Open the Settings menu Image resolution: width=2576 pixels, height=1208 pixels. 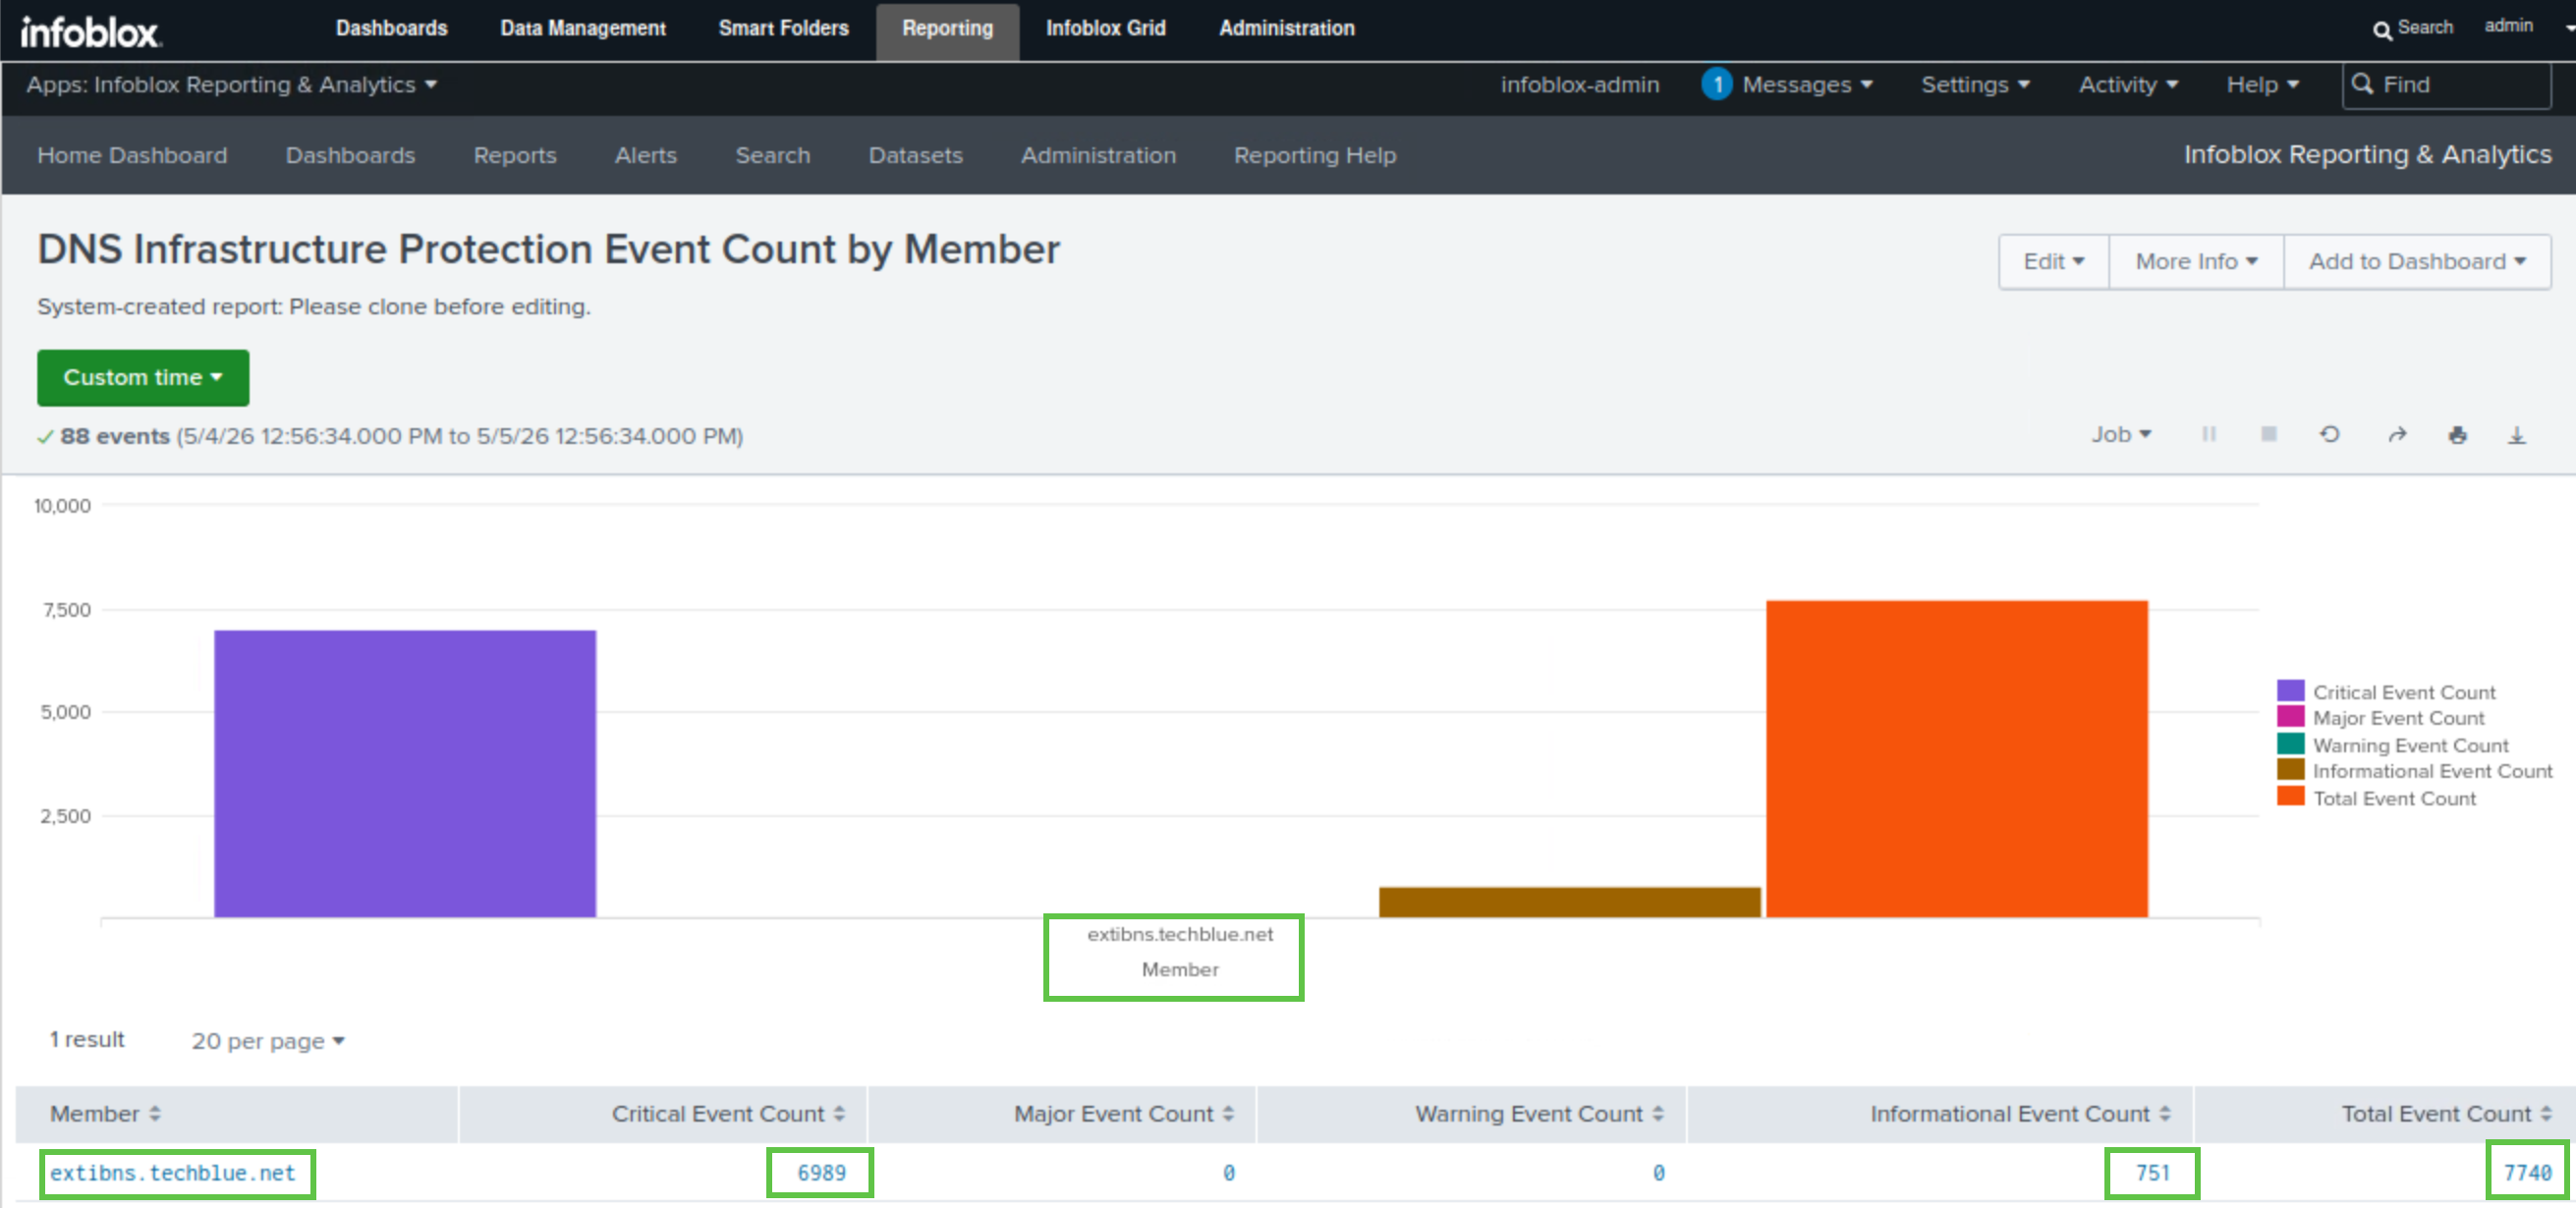[x=1975, y=84]
